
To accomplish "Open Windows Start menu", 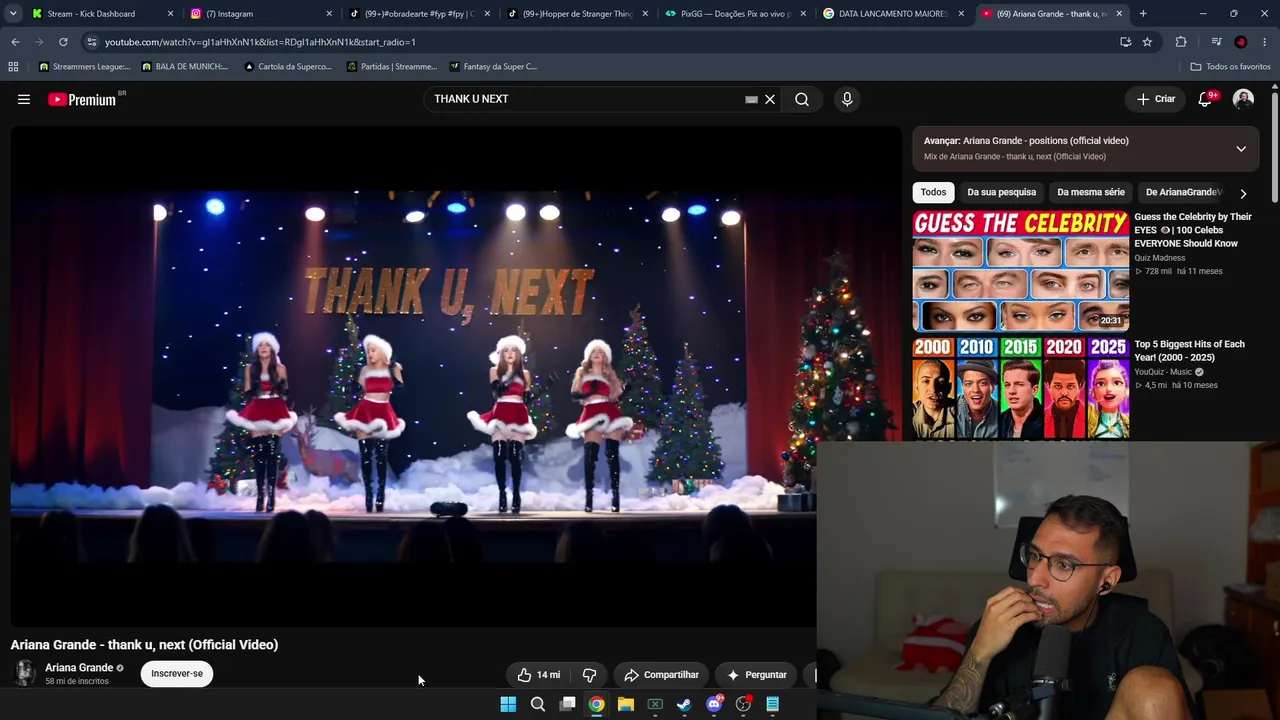I will coord(508,704).
